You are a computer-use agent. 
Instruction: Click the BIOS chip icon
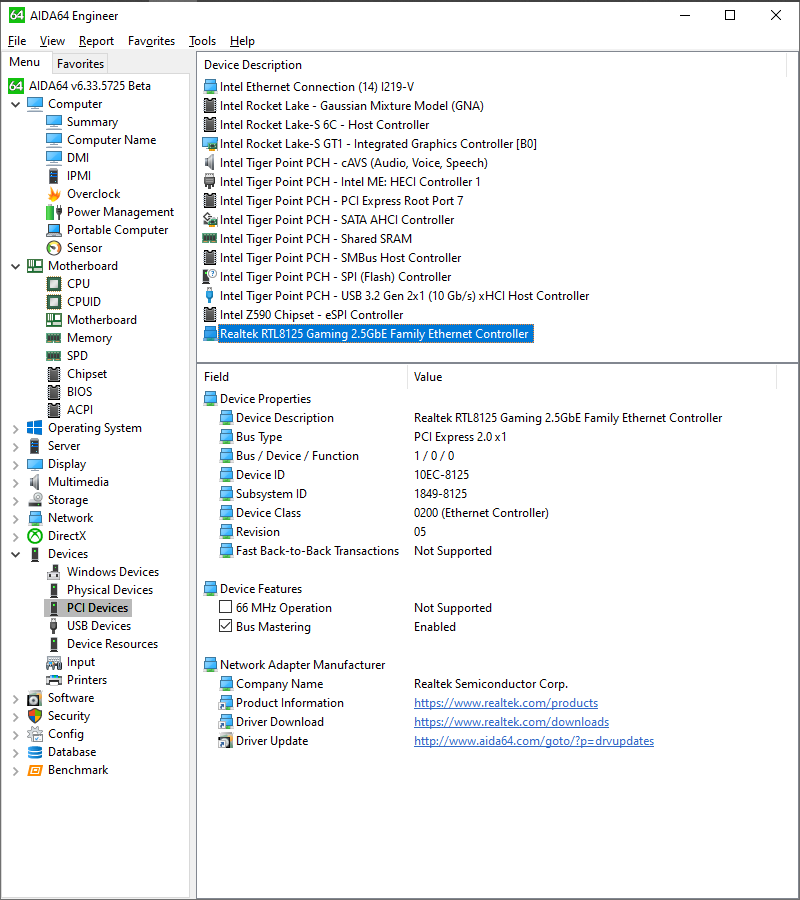54,392
